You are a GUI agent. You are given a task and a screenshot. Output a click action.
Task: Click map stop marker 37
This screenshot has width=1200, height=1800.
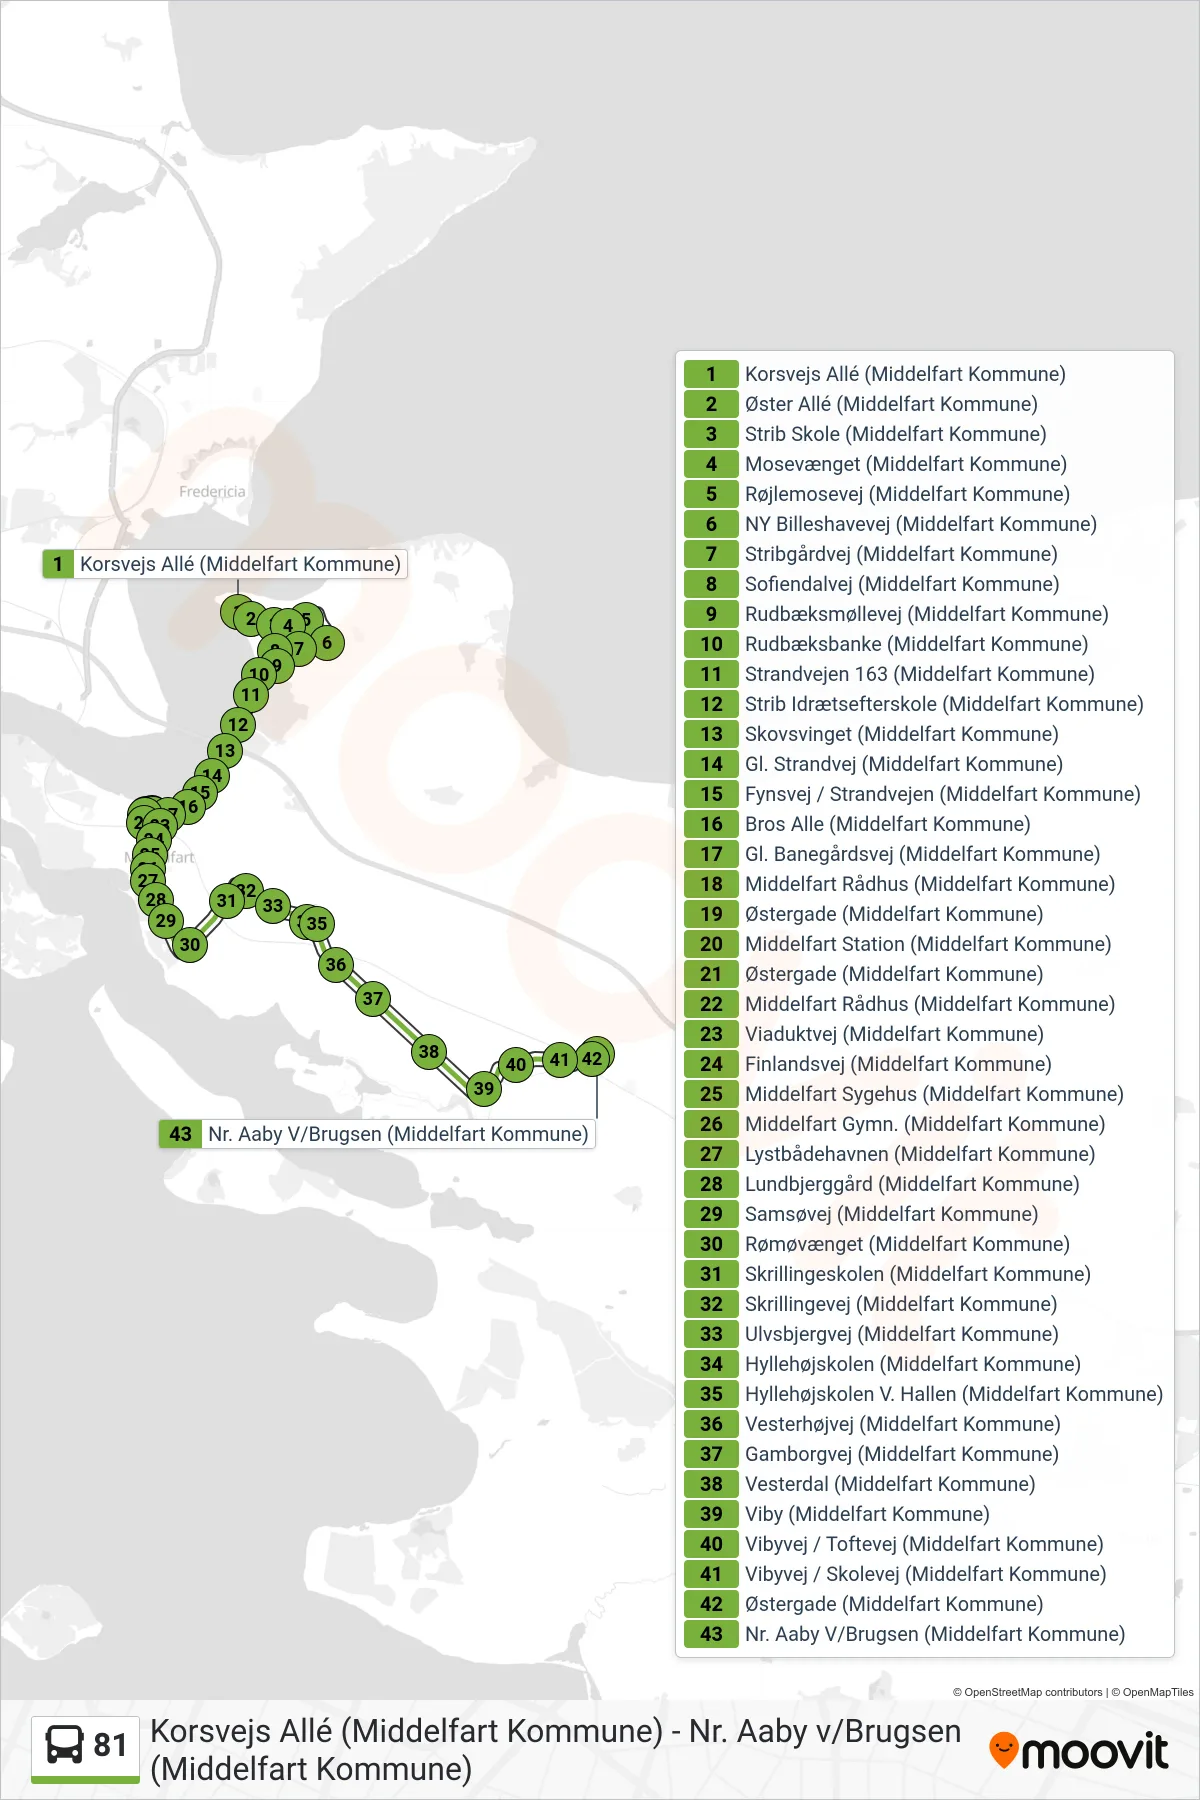tap(373, 998)
